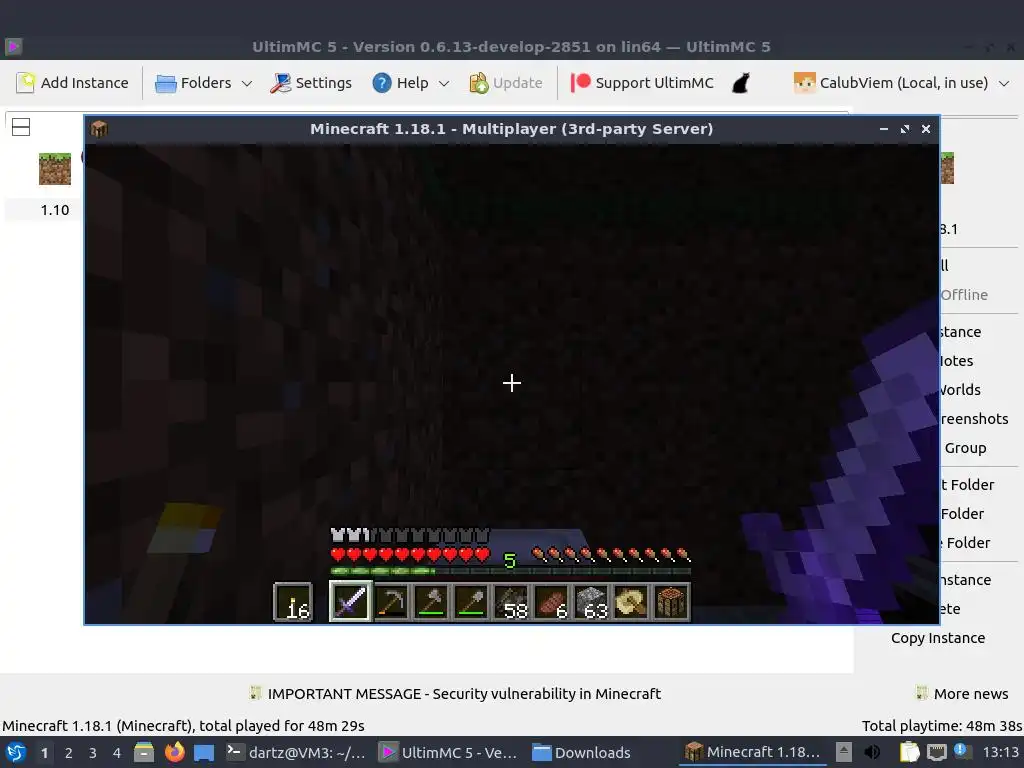Select the axe hotbar slot

(431, 601)
